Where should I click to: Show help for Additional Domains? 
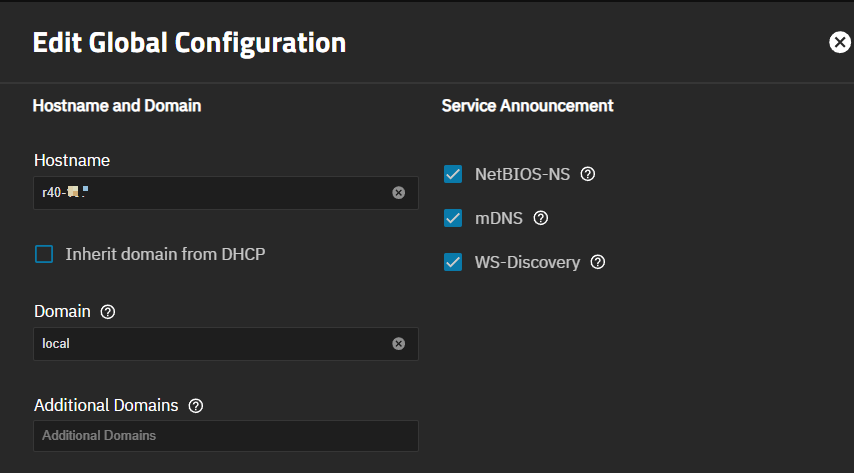[x=196, y=406]
